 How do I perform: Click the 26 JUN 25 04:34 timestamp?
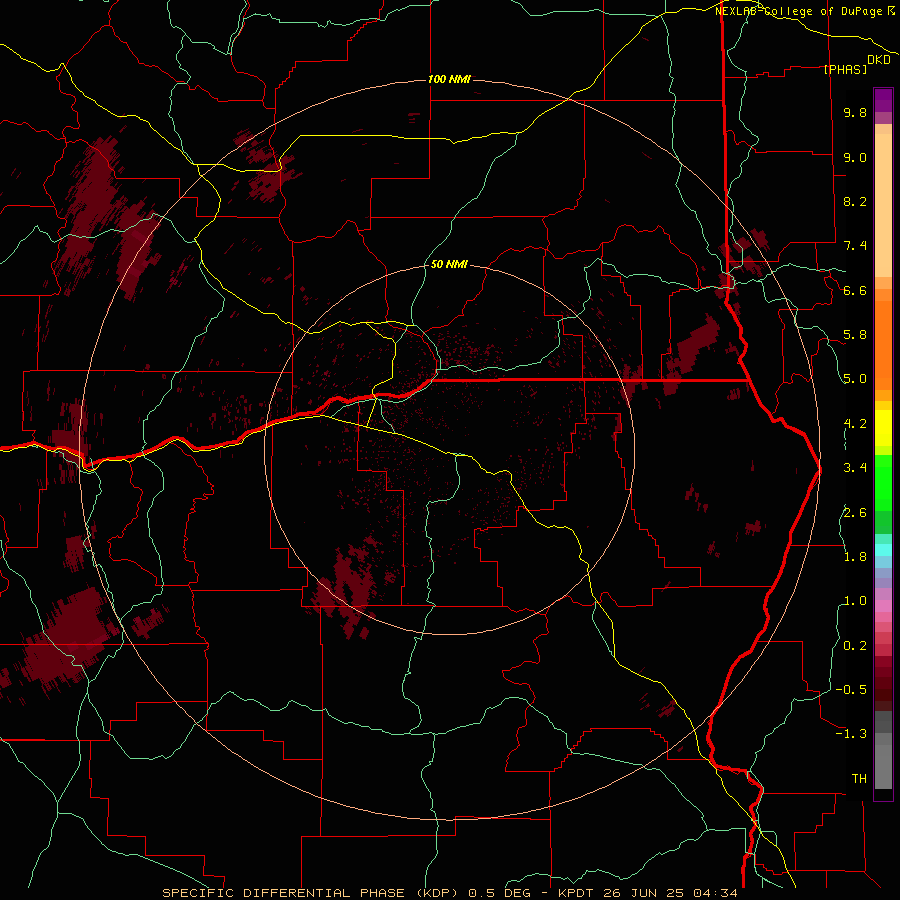[670, 893]
